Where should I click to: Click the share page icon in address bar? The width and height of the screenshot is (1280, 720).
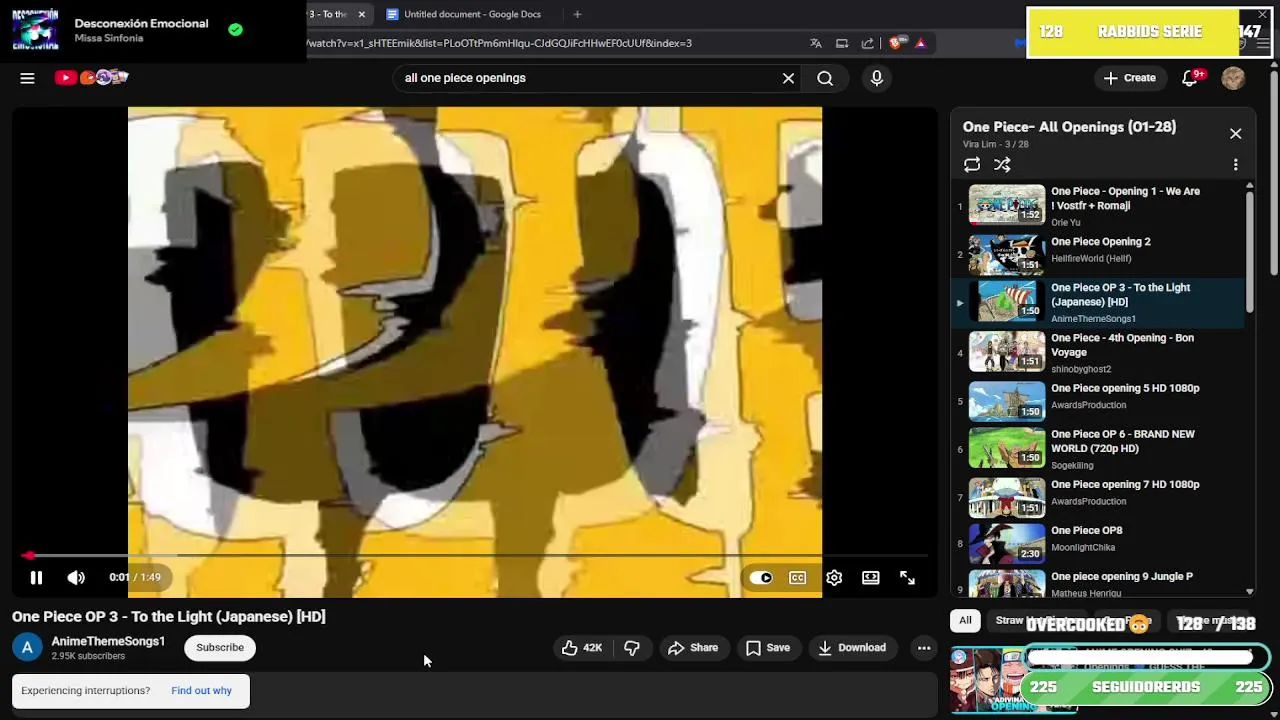coord(867,43)
